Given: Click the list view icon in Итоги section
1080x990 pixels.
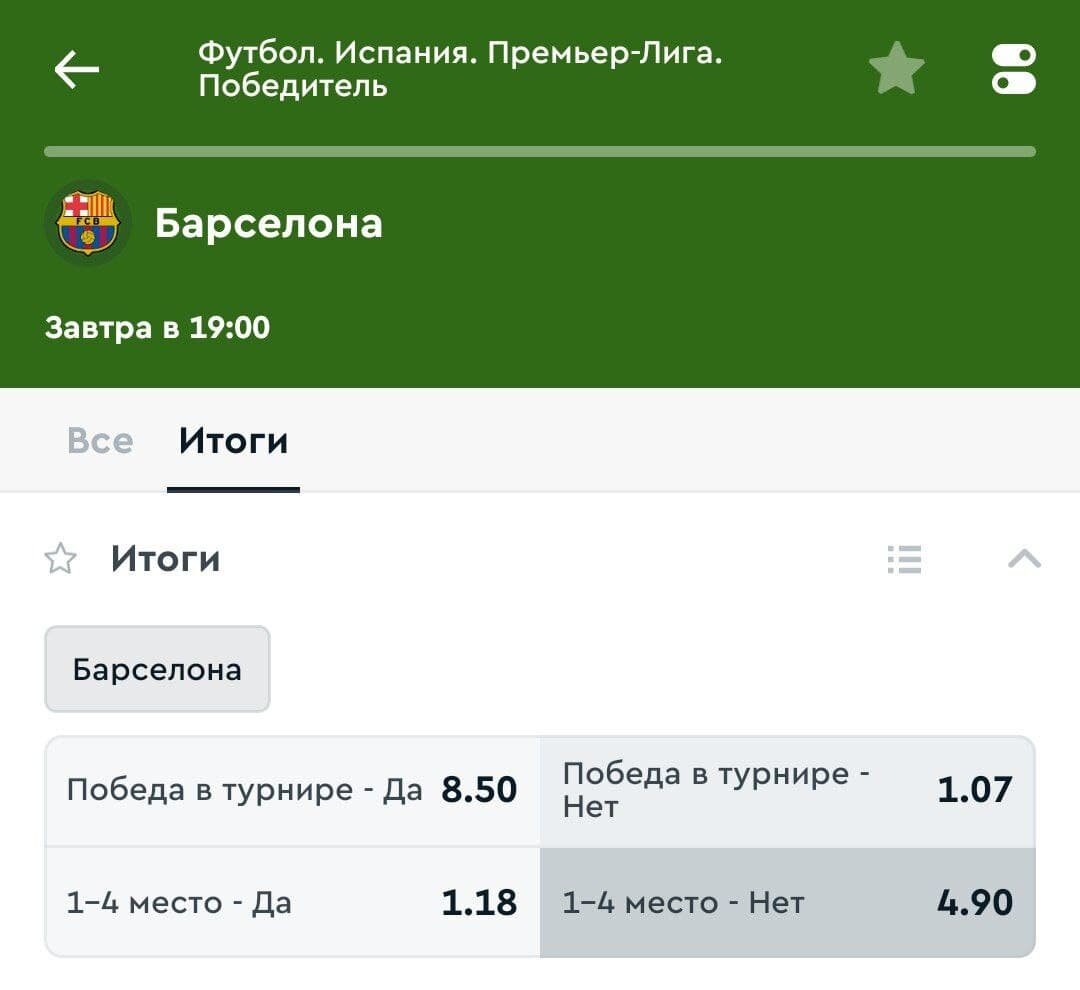Looking at the screenshot, I should tap(904, 559).
